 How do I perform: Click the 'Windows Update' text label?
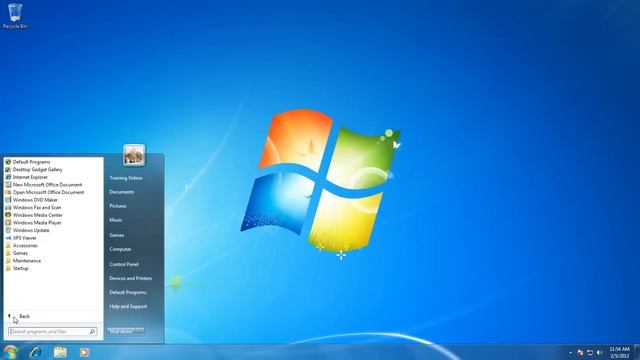31,230
